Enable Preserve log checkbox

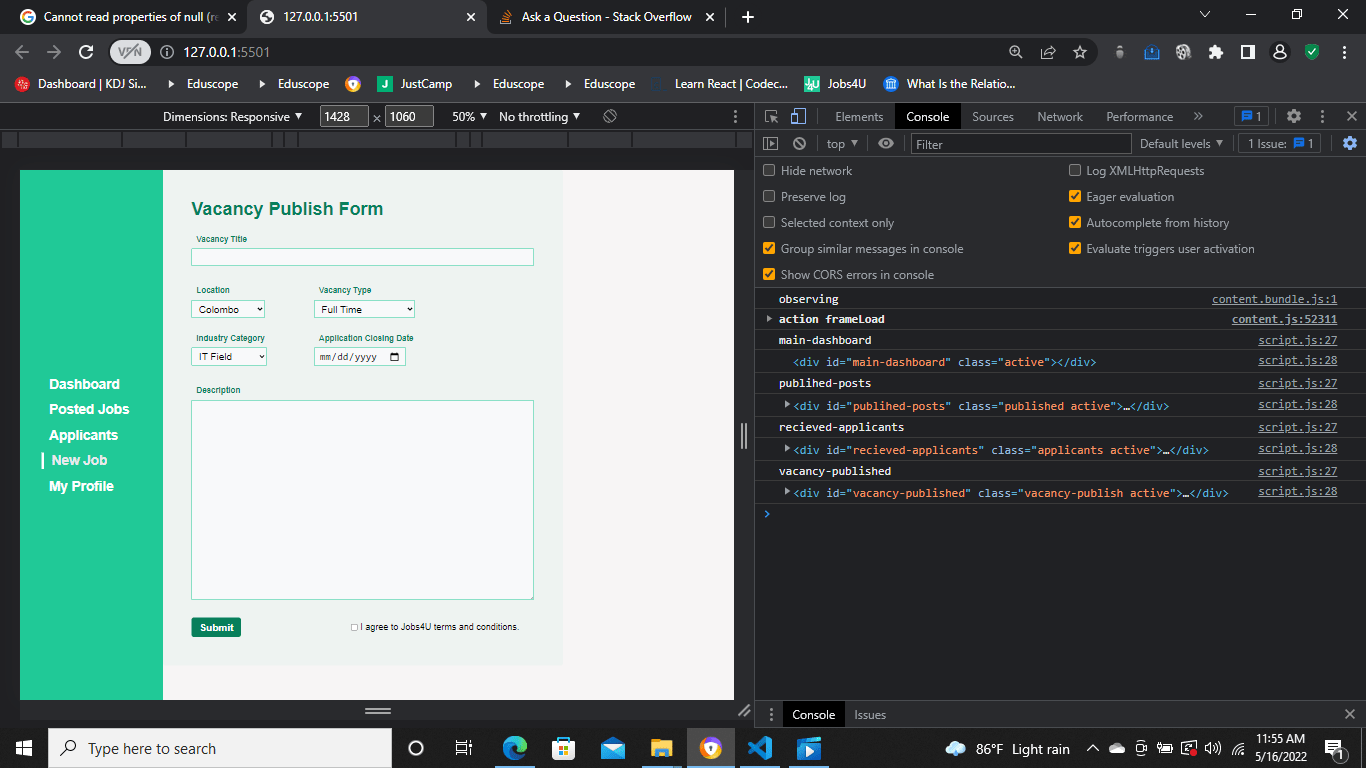[769, 197]
